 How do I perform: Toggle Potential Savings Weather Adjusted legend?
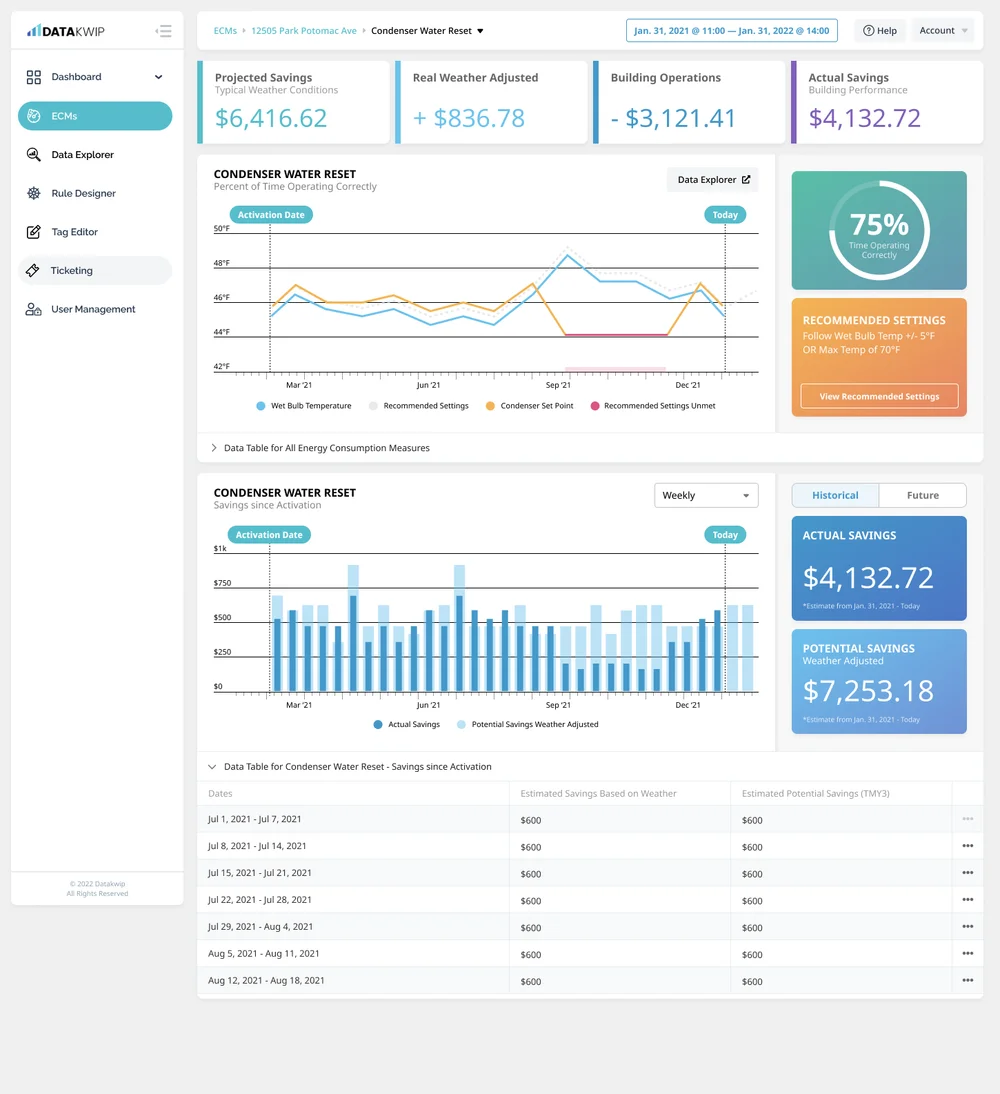(528, 725)
